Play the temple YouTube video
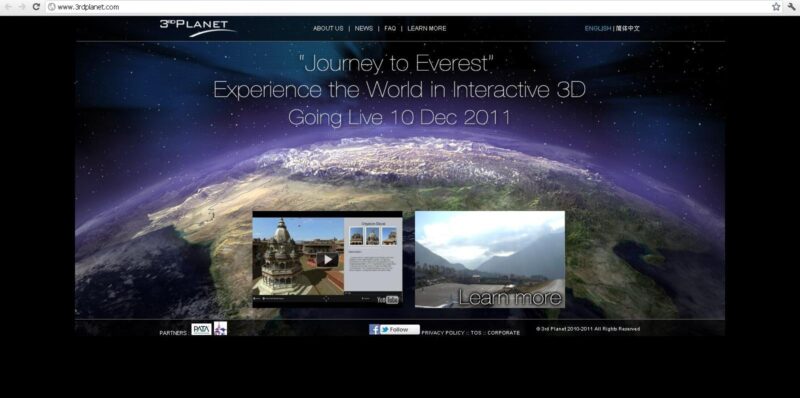Image resolution: width=800 pixels, height=398 pixels. tap(328, 260)
